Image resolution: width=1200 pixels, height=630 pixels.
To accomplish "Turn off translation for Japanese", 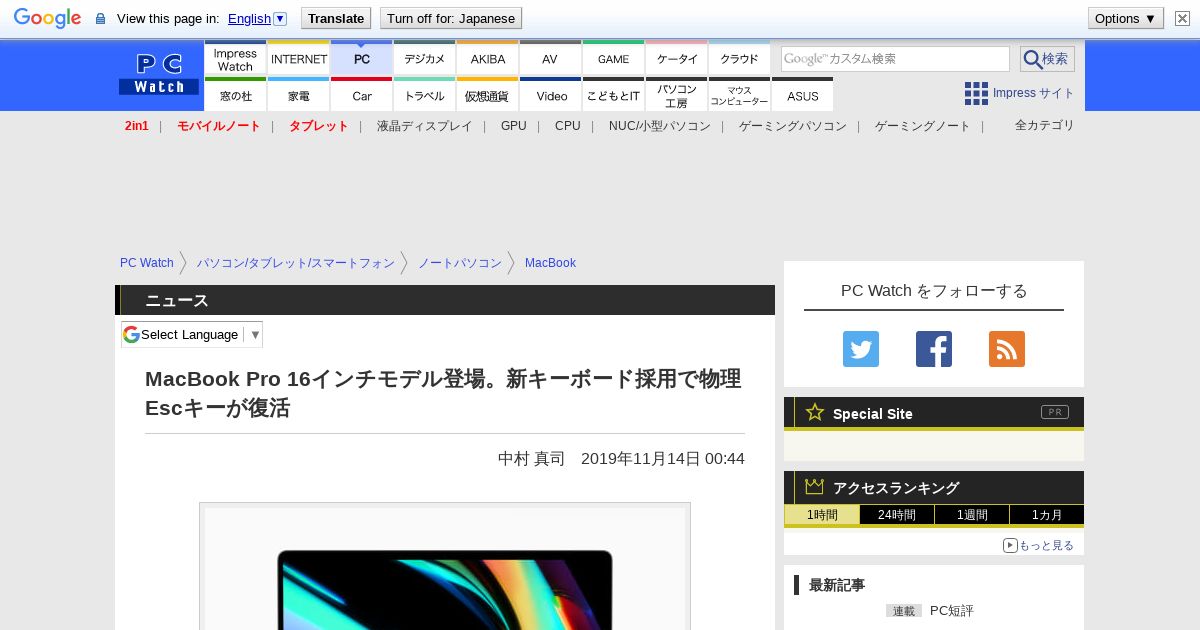I will pyautogui.click(x=451, y=18).
